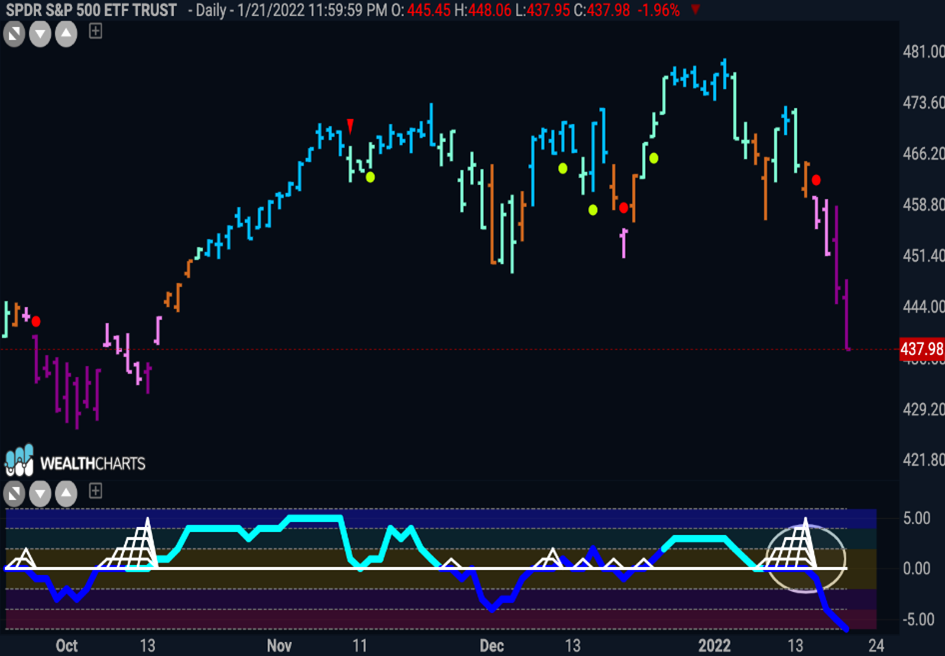Click the 458.80 price axis label
The width and height of the screenshot is (945, 656).
(x=923, y=205)
